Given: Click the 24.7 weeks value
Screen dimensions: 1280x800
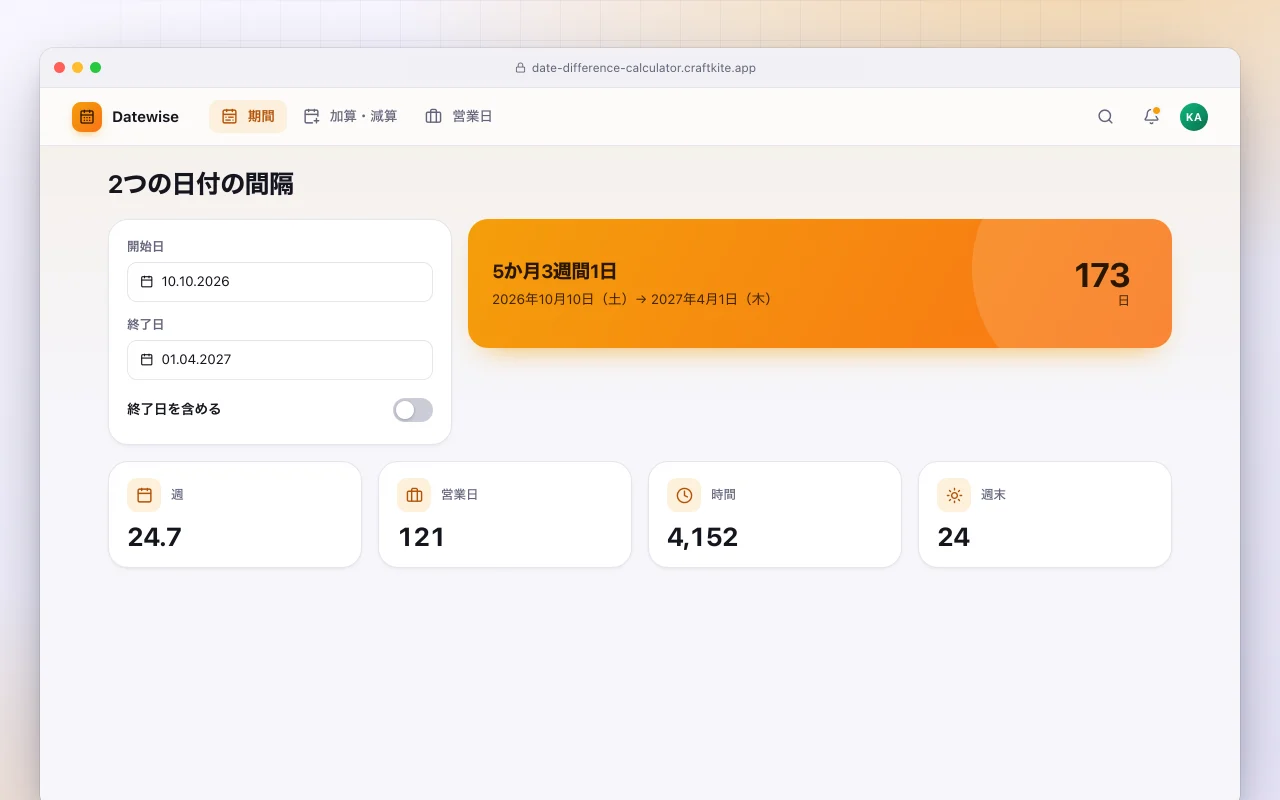Looking at the screenshot, I should pos(155,537).
